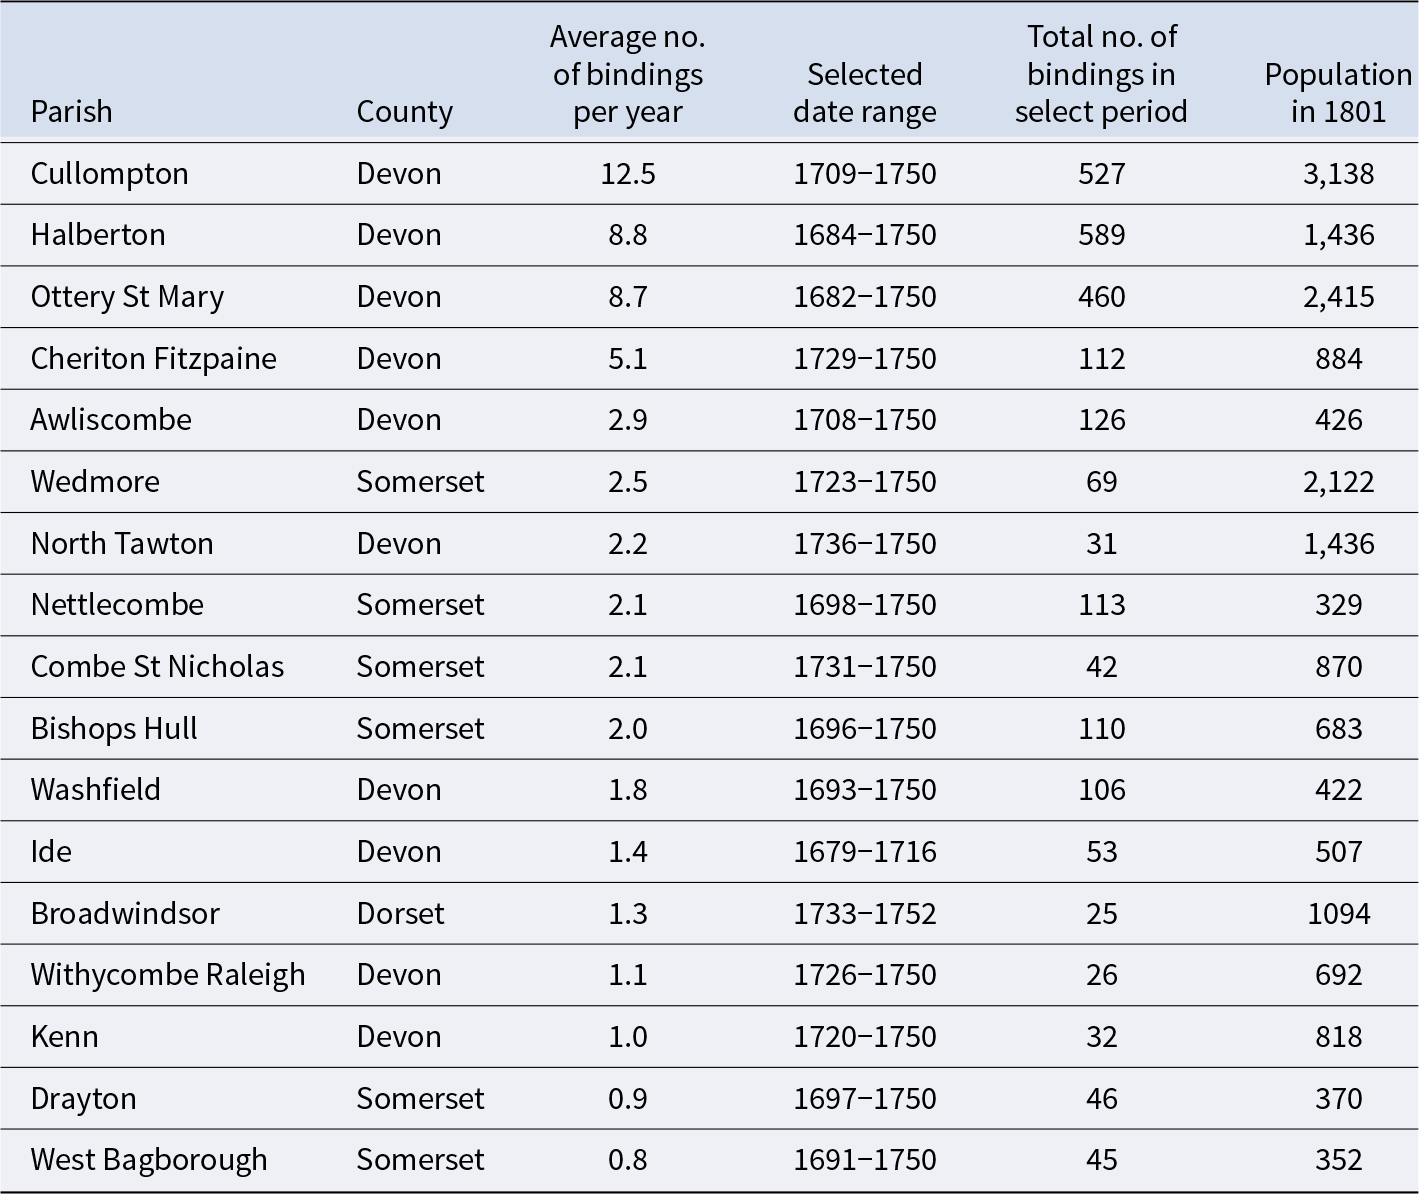The image size is (1419, 1194).
Task: Select Ottery St Mary parish
Action: [127, 297]
